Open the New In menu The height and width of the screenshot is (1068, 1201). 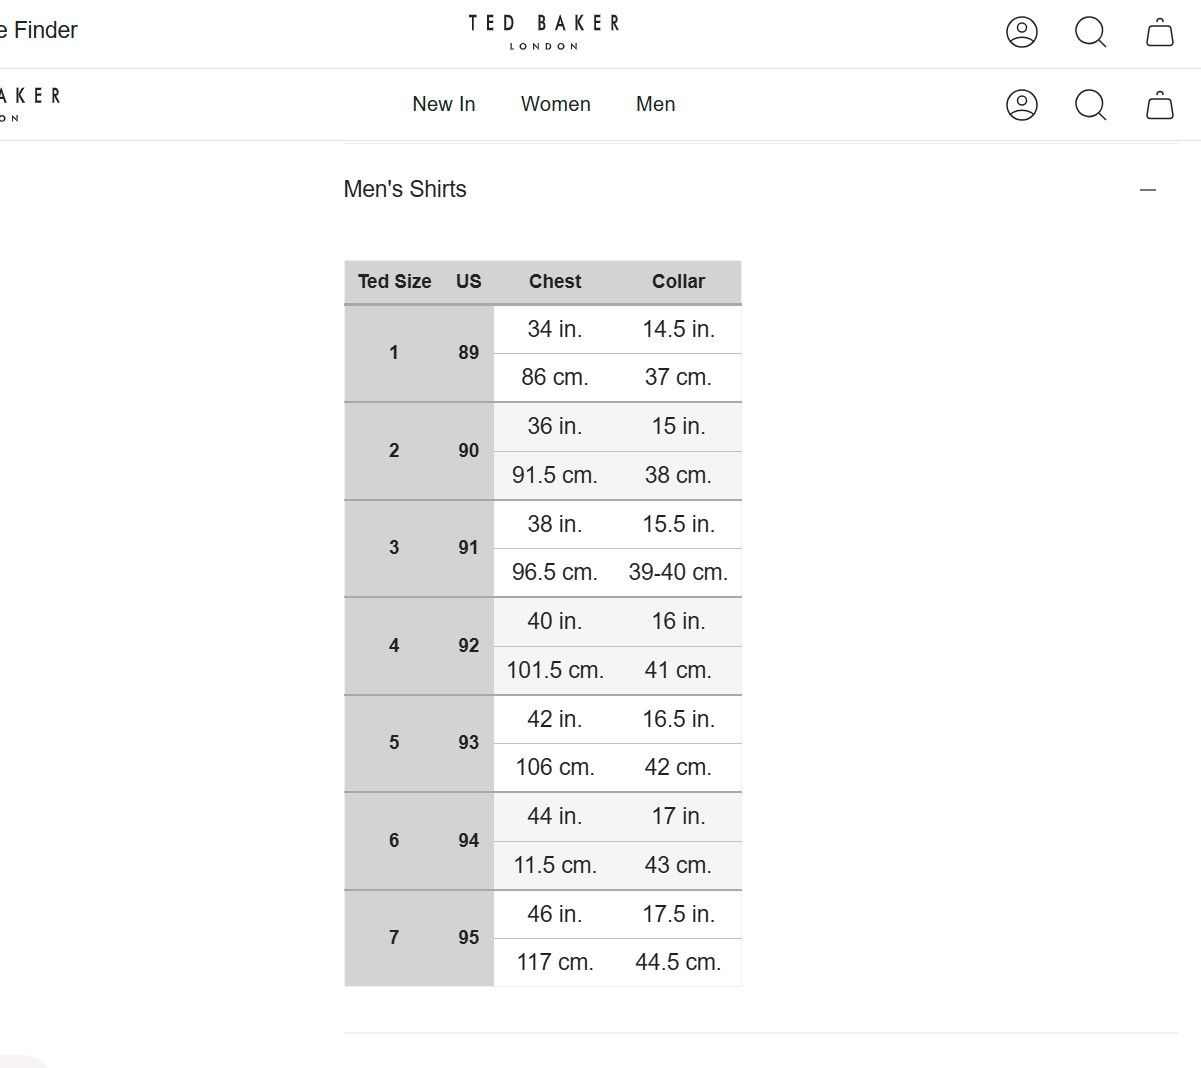443,104
